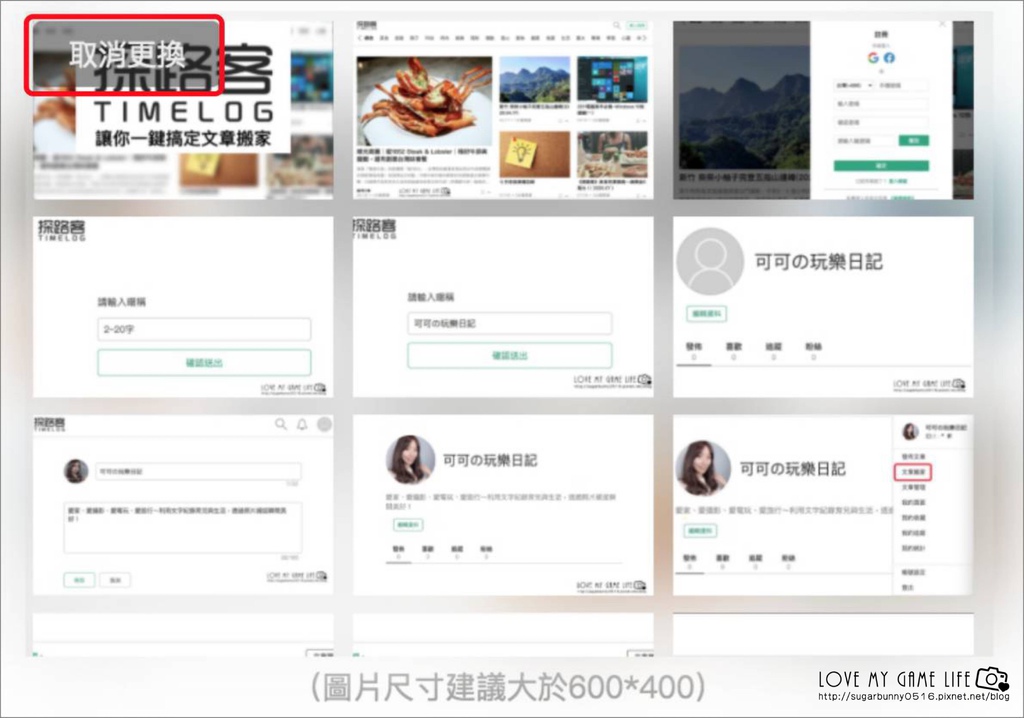1024x718 pixels.
Task: Click the text (圖片尺寸建議大於600*400)
Action: (x=507, y=687)
